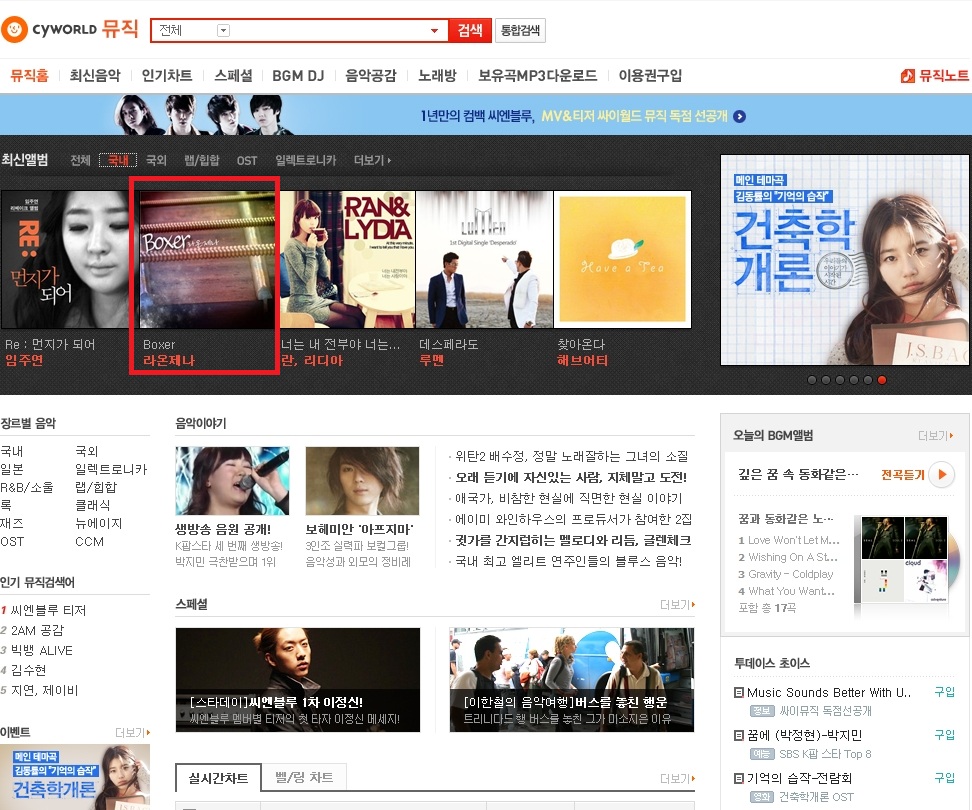
Task: Click artist name 라온제나
Action: pos(169,361)
